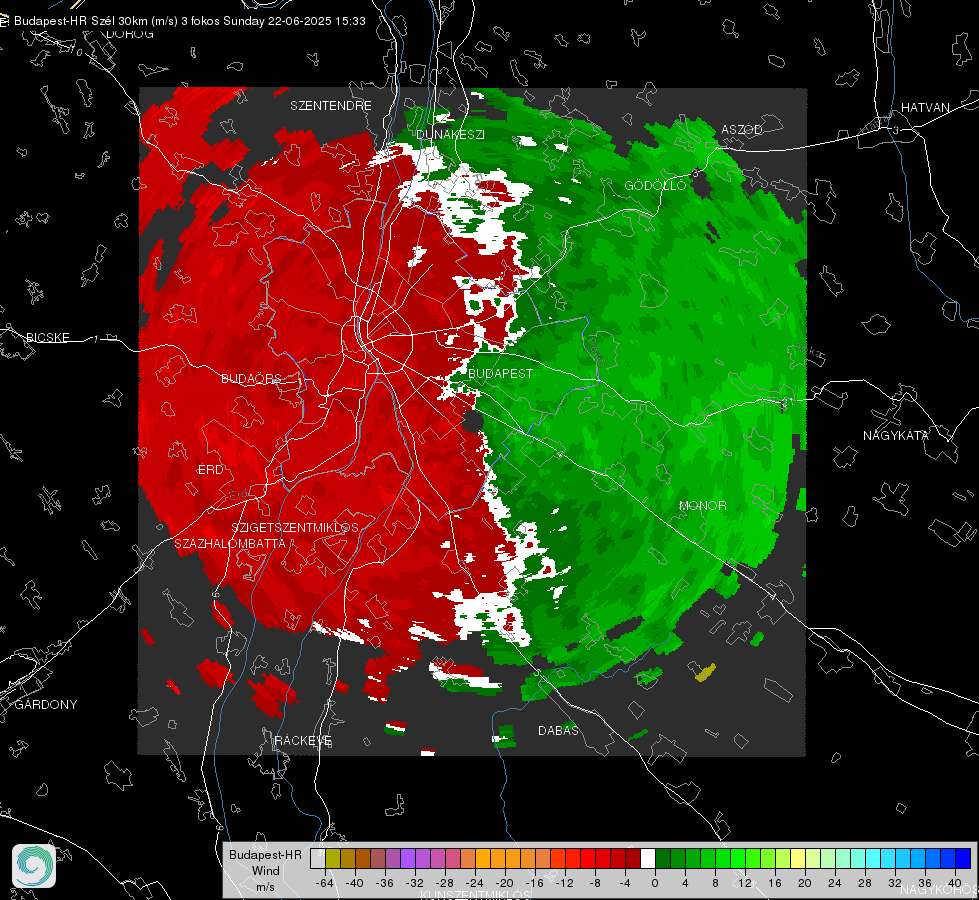Viewport: 979px width, 900px height.
Task: Click the SZENTENDRE town label
Action: (331, 106)
